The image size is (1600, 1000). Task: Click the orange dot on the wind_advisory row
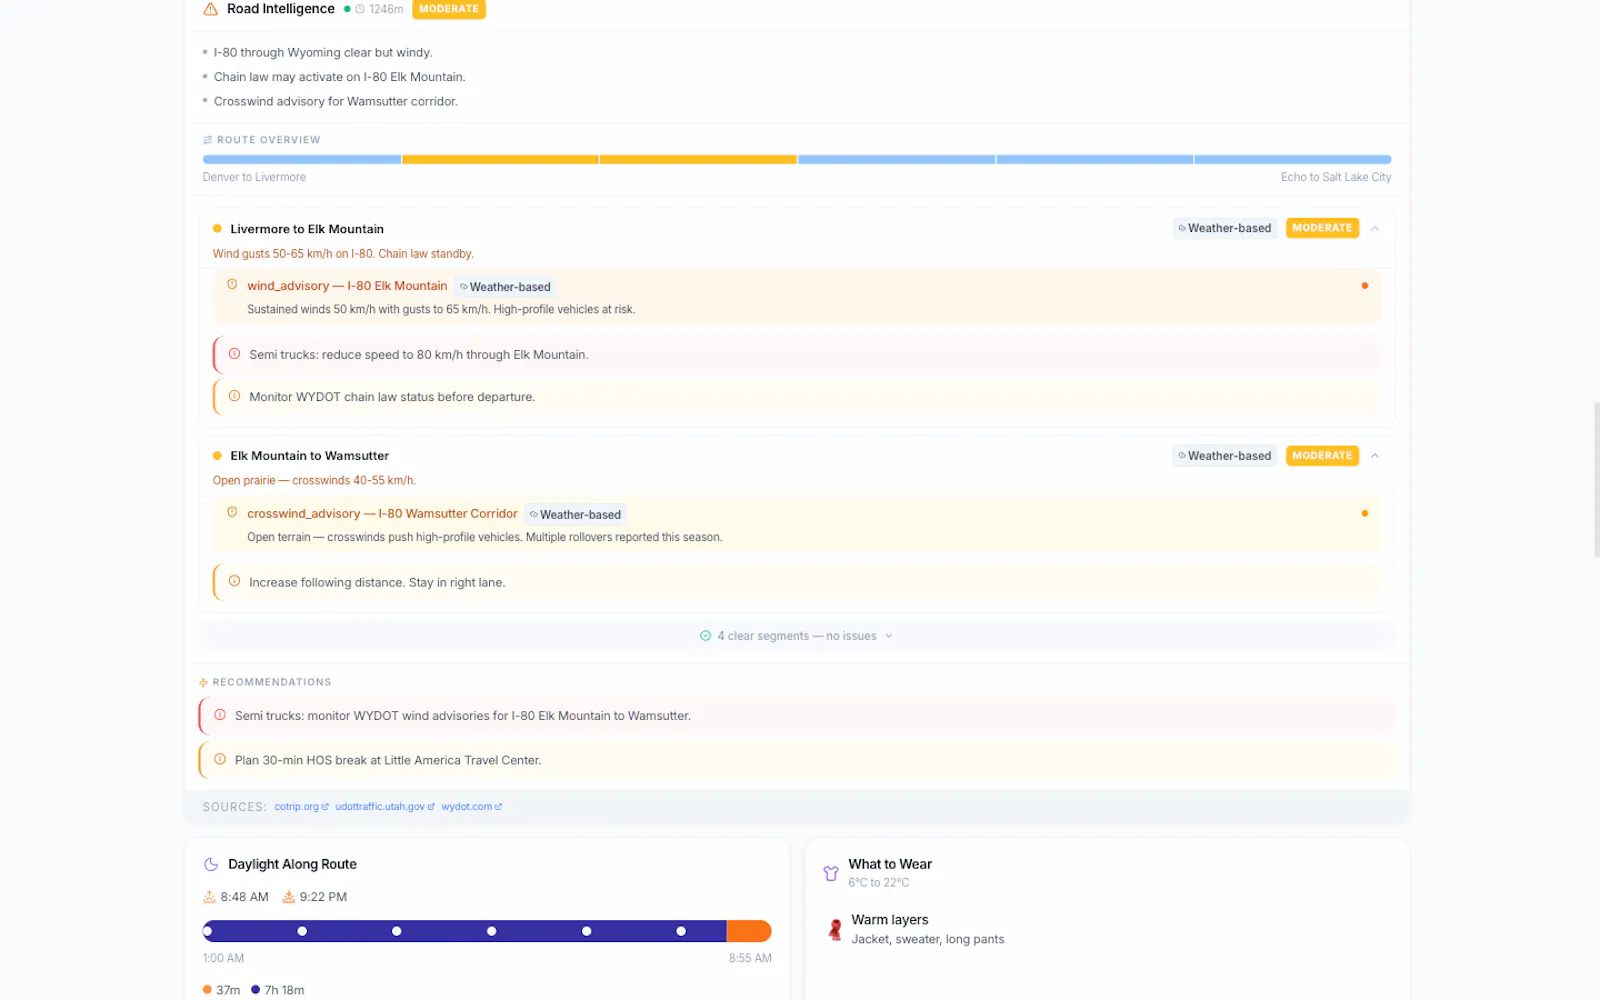[x=1365, y=286]
